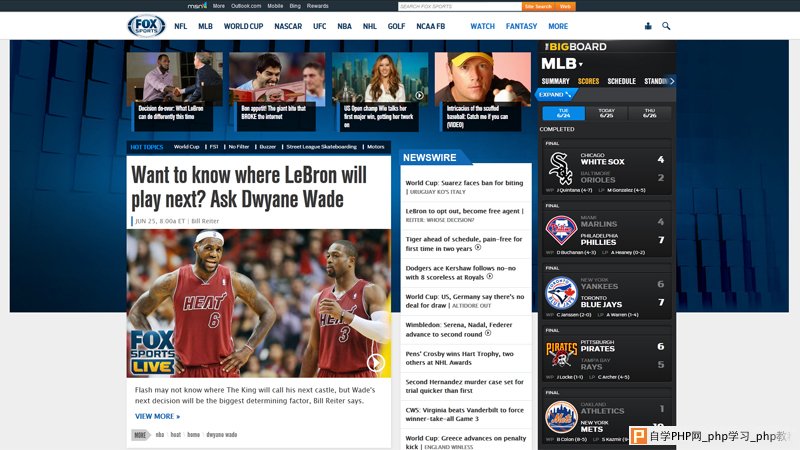Open WORLD CUP navigation item
800x450 pixels.
tap(243, 26)
